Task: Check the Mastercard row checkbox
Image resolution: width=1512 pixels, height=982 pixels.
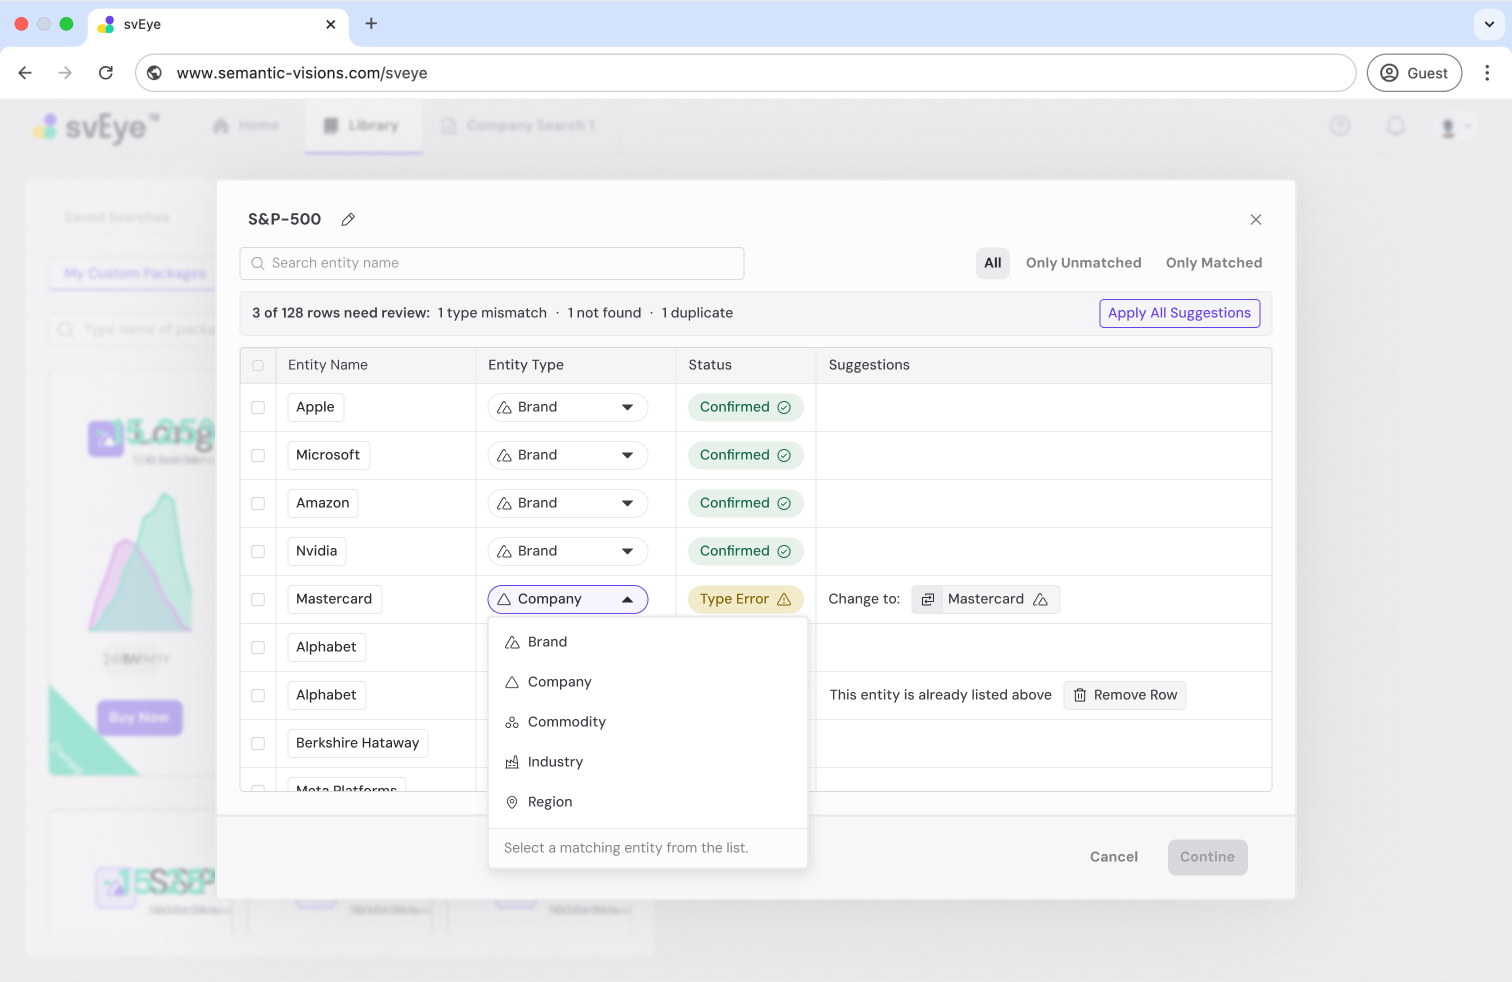Action: coord(258,599)
